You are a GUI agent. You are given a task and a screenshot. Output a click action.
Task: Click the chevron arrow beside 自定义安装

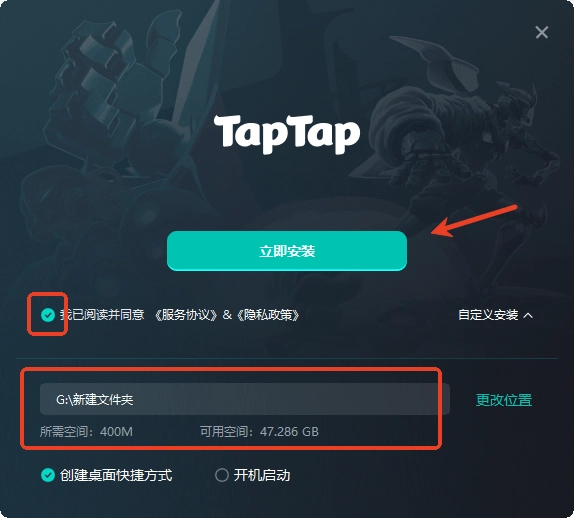[x=528, y=315]
